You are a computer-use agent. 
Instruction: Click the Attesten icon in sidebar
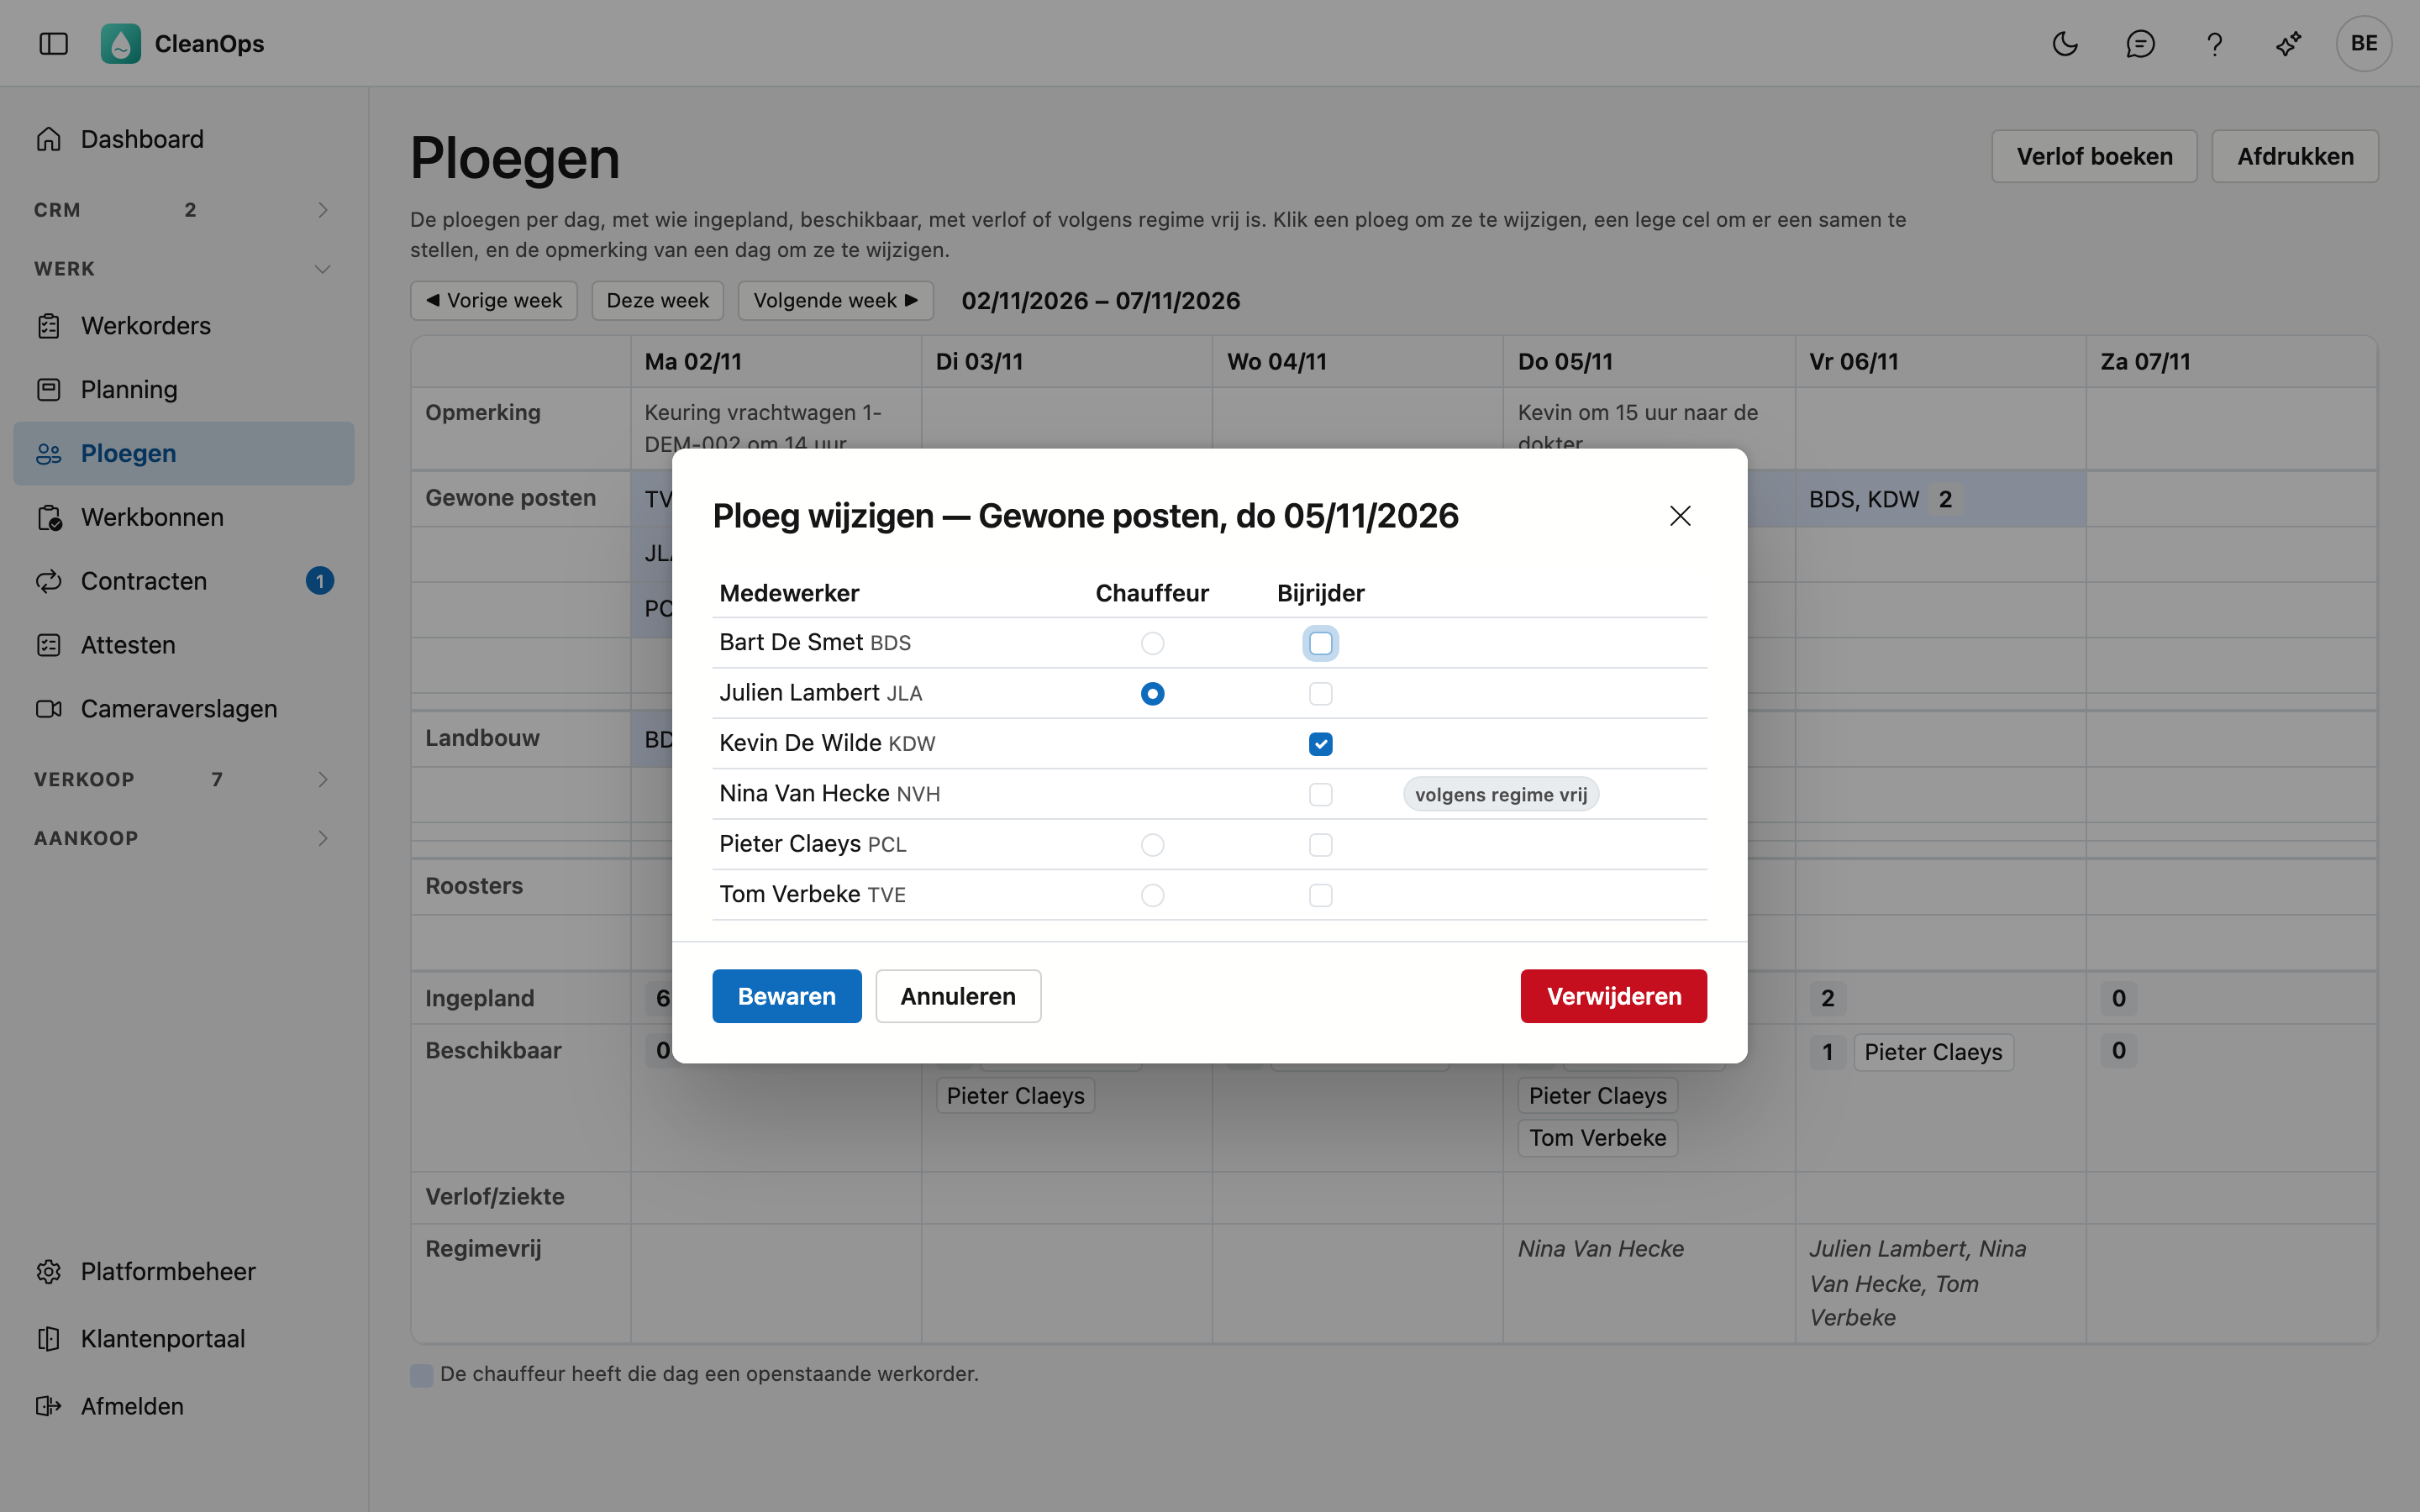[49, 645]
